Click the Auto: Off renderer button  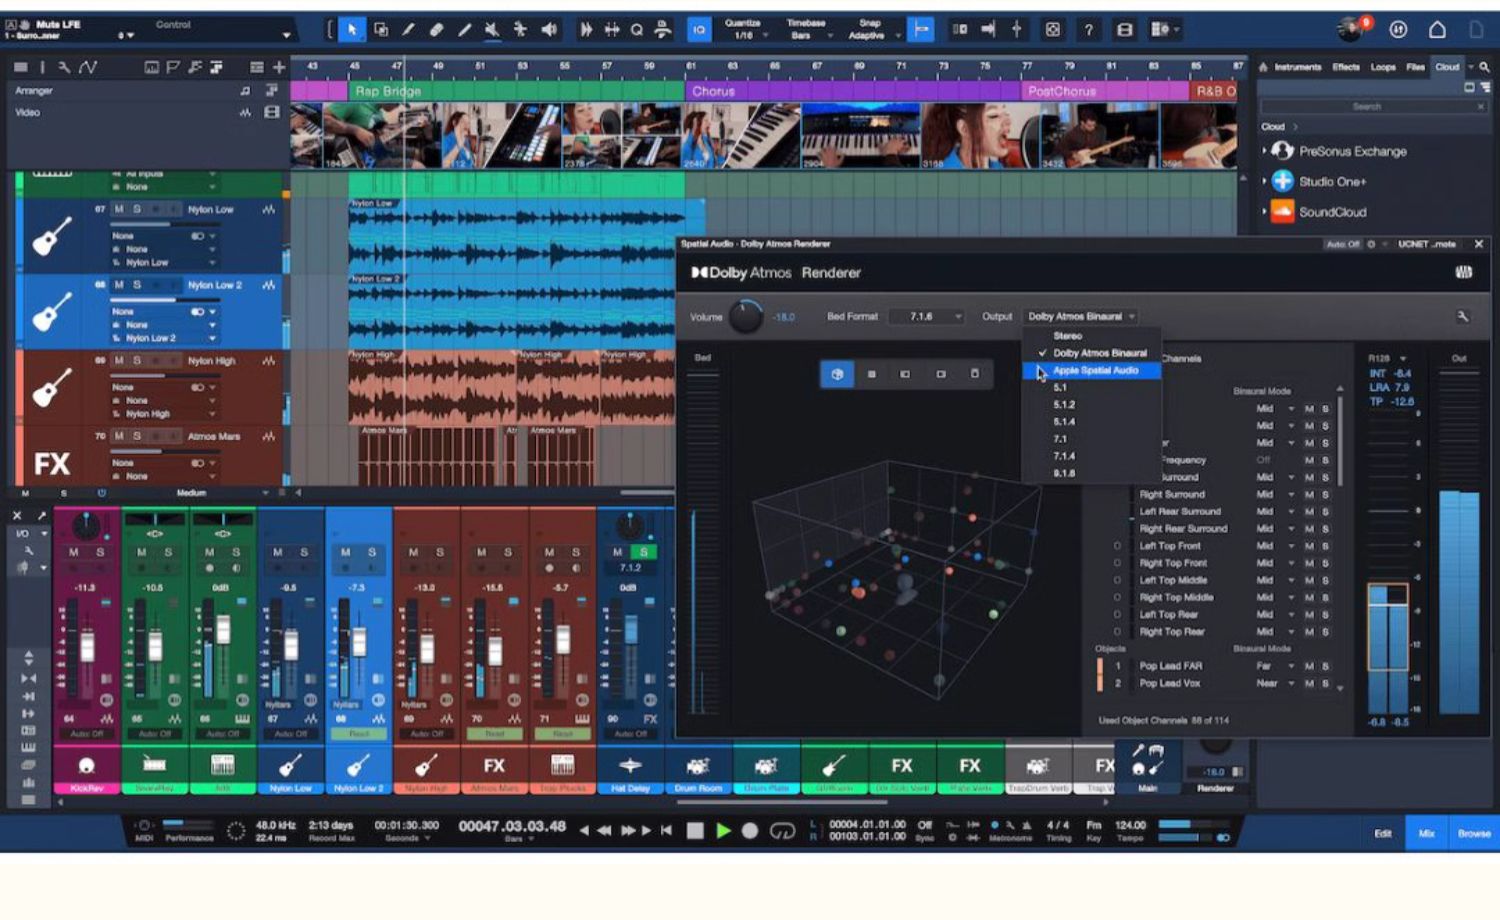[1343, 244]
